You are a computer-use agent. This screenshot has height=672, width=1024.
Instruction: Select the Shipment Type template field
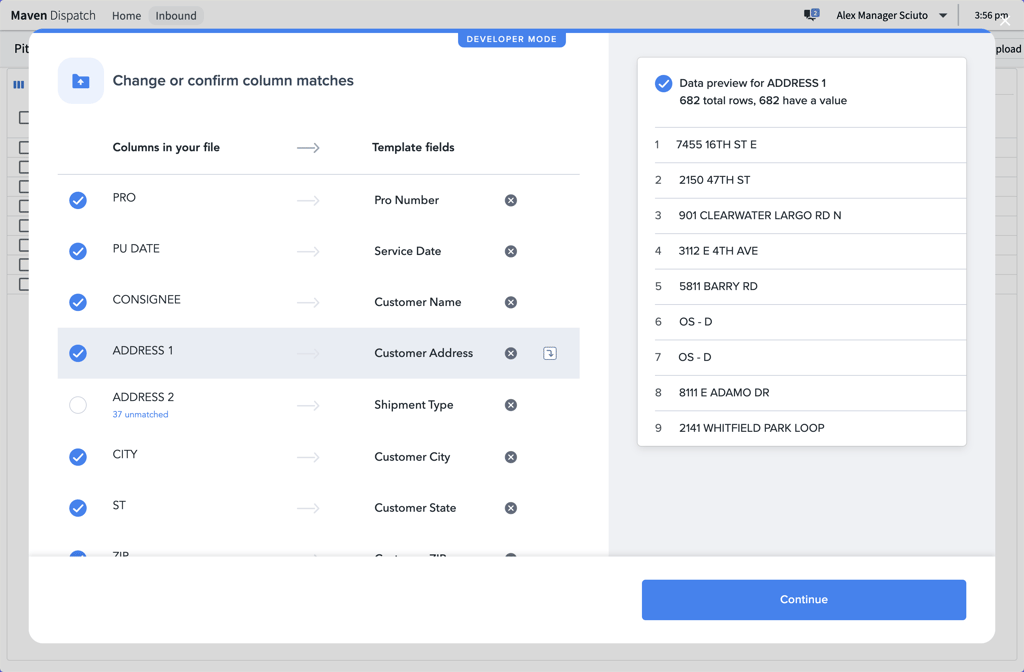point(413,405)
